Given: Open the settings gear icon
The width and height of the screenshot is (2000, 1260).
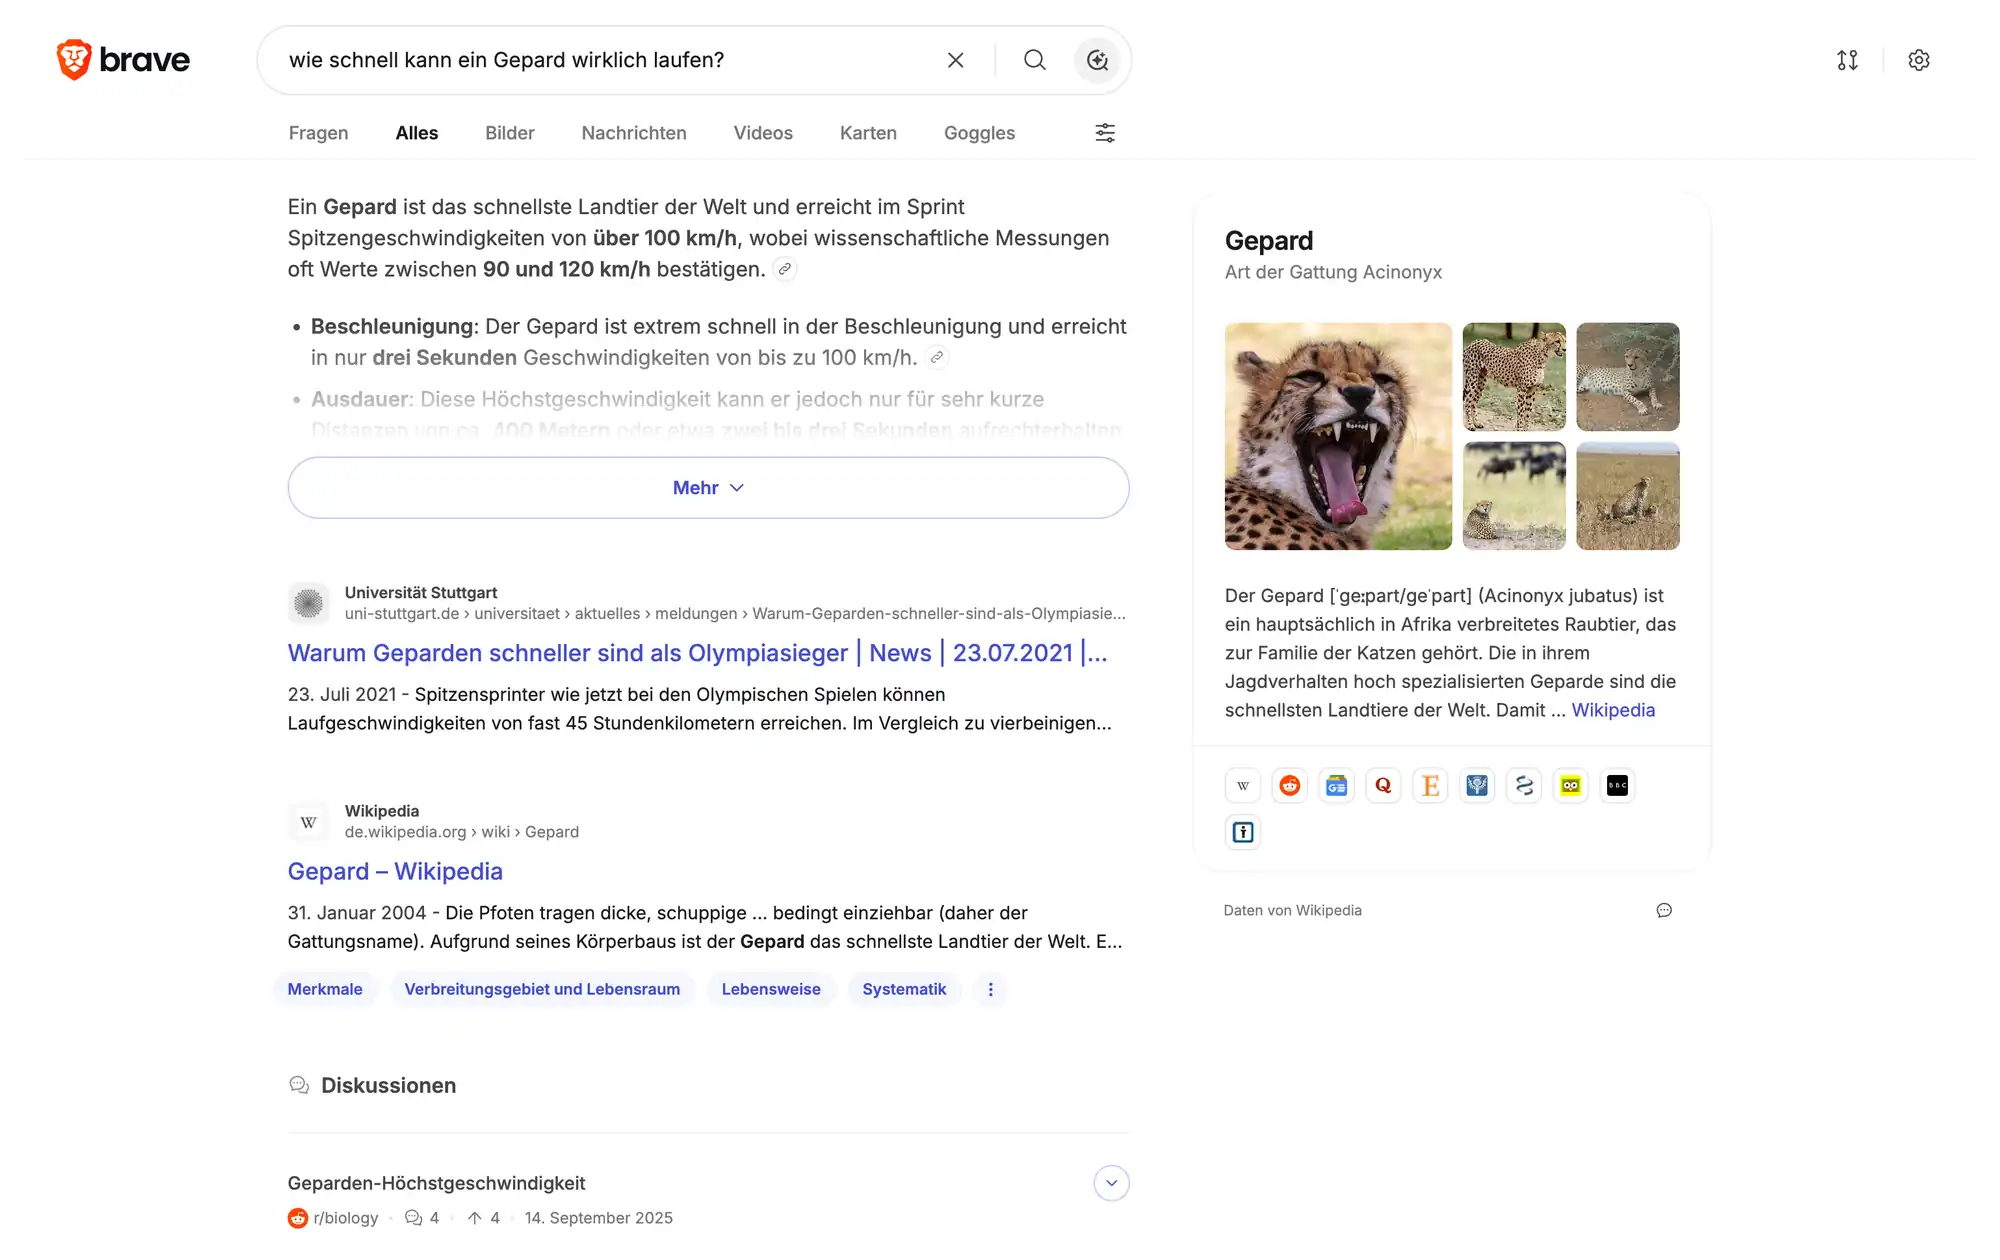Looking at the screenshot, I should click(x=1919, y=60).
